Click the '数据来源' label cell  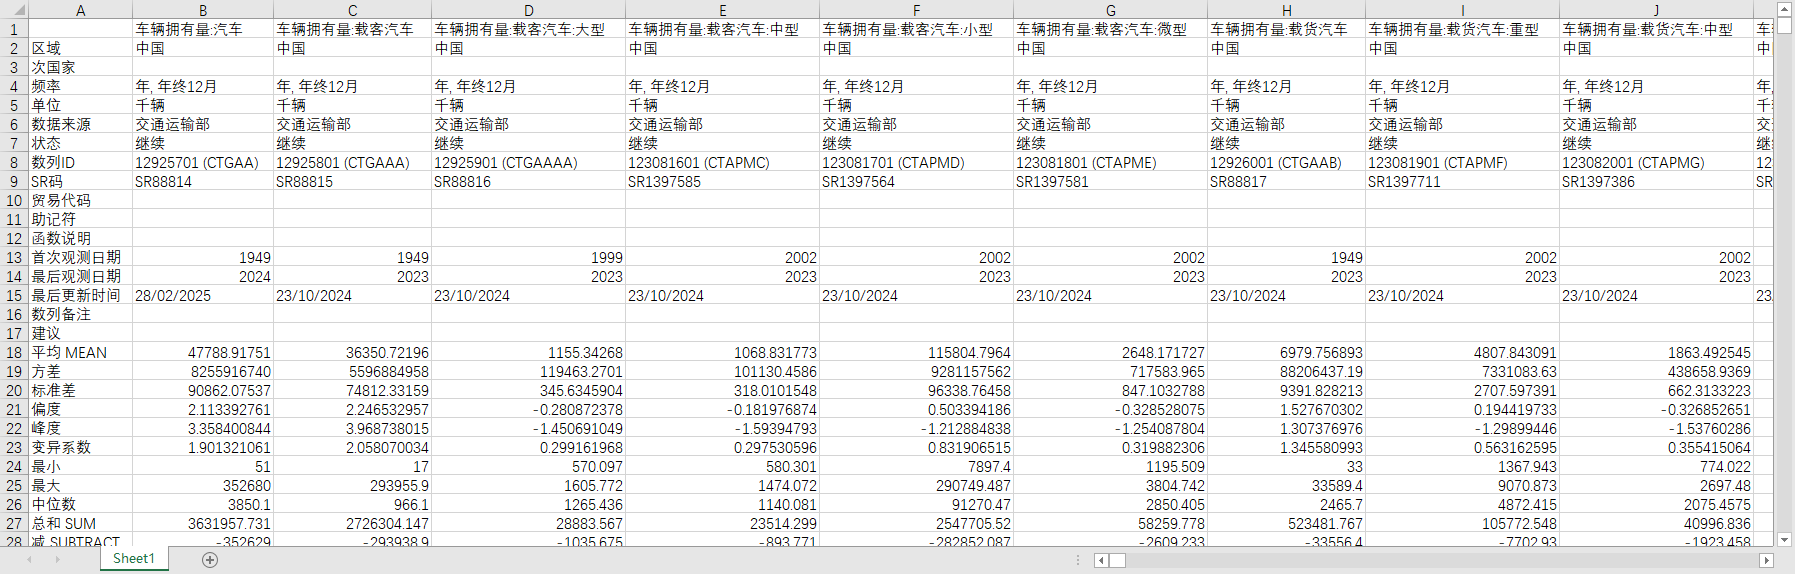[80, 124]
